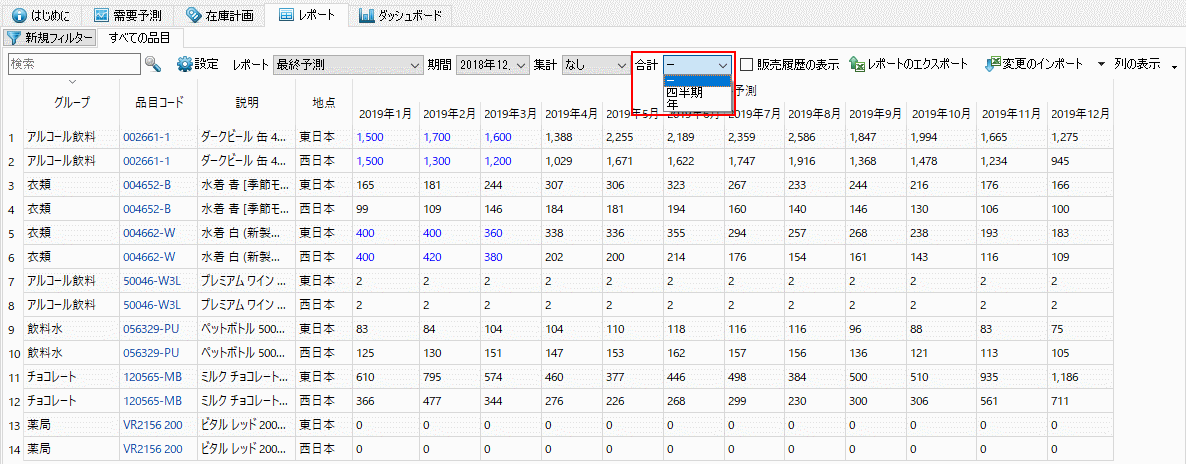Click the 需要予測 tab chart icon
The image size is (1186, 464).
tap(102, 16)
